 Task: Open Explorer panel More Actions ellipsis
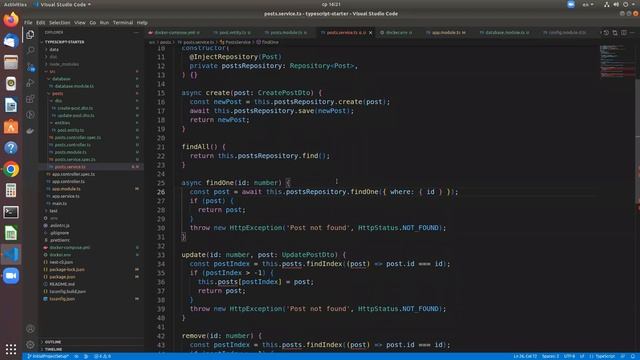point(136,33)
